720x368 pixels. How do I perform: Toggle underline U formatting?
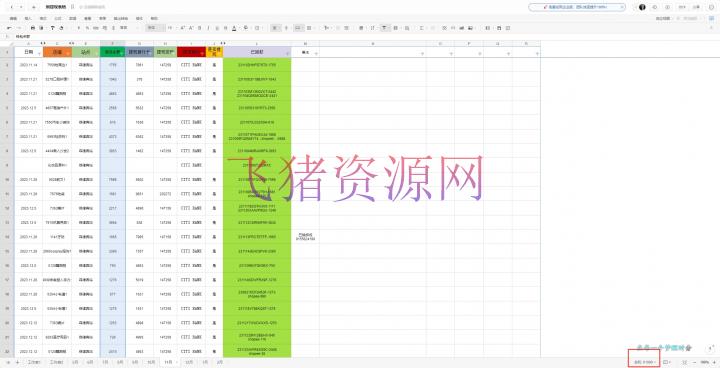tap(217, 28)
